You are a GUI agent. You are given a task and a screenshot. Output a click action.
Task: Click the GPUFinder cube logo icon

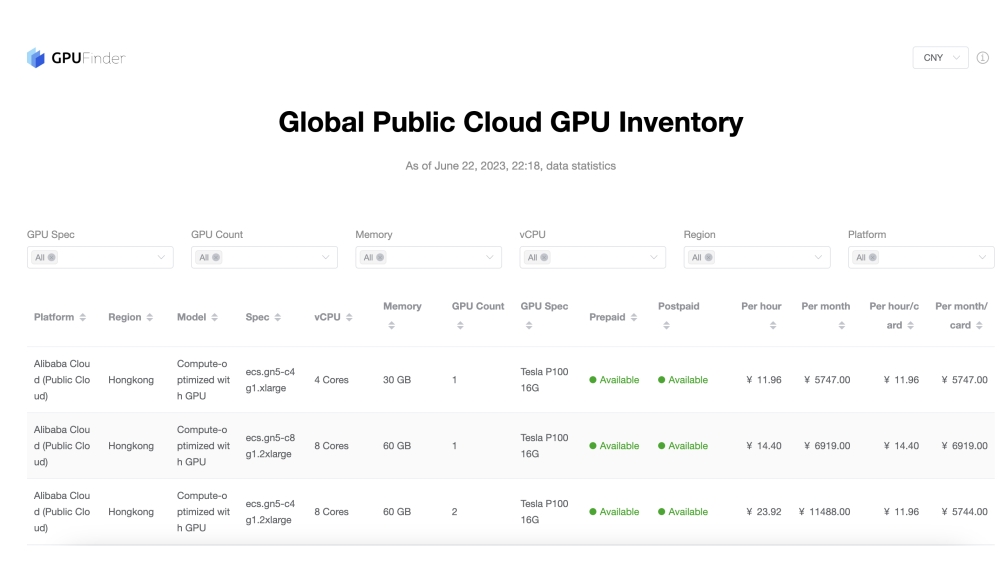(36, 58)
